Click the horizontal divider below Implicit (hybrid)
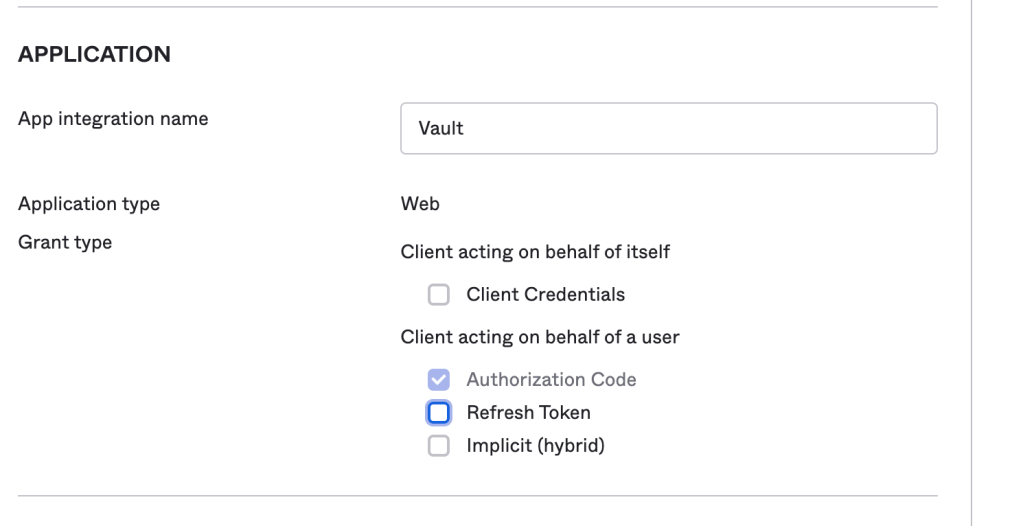The width and height of the screenshot is (1023, 526). 478,495
